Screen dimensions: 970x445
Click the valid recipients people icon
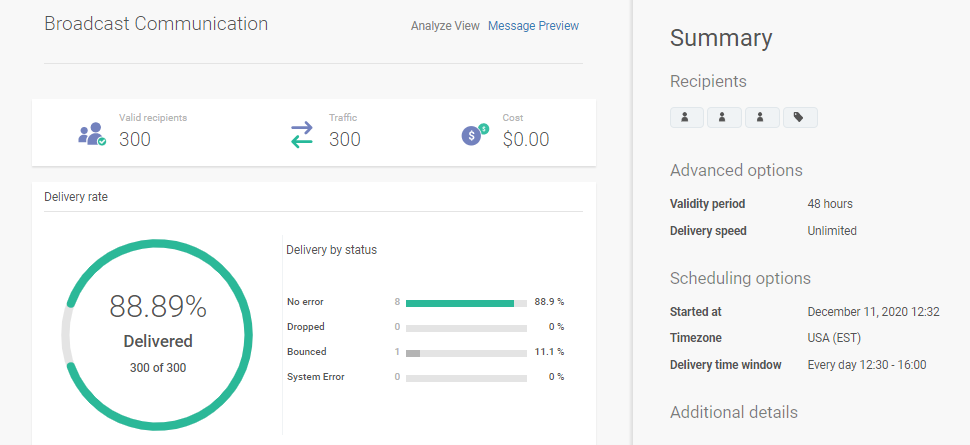pyautogui.click(x=92, y=134)
